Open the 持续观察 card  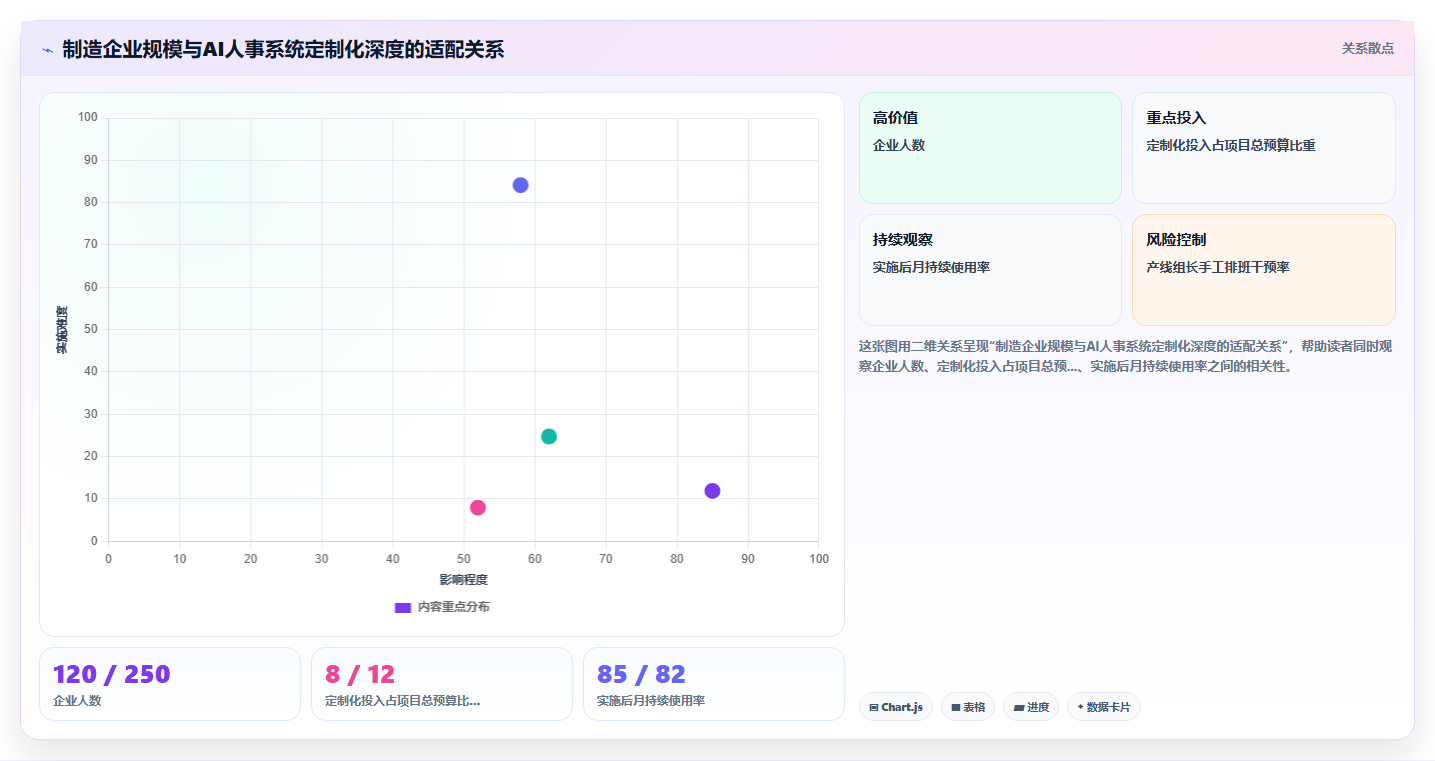tap(990, 270)
